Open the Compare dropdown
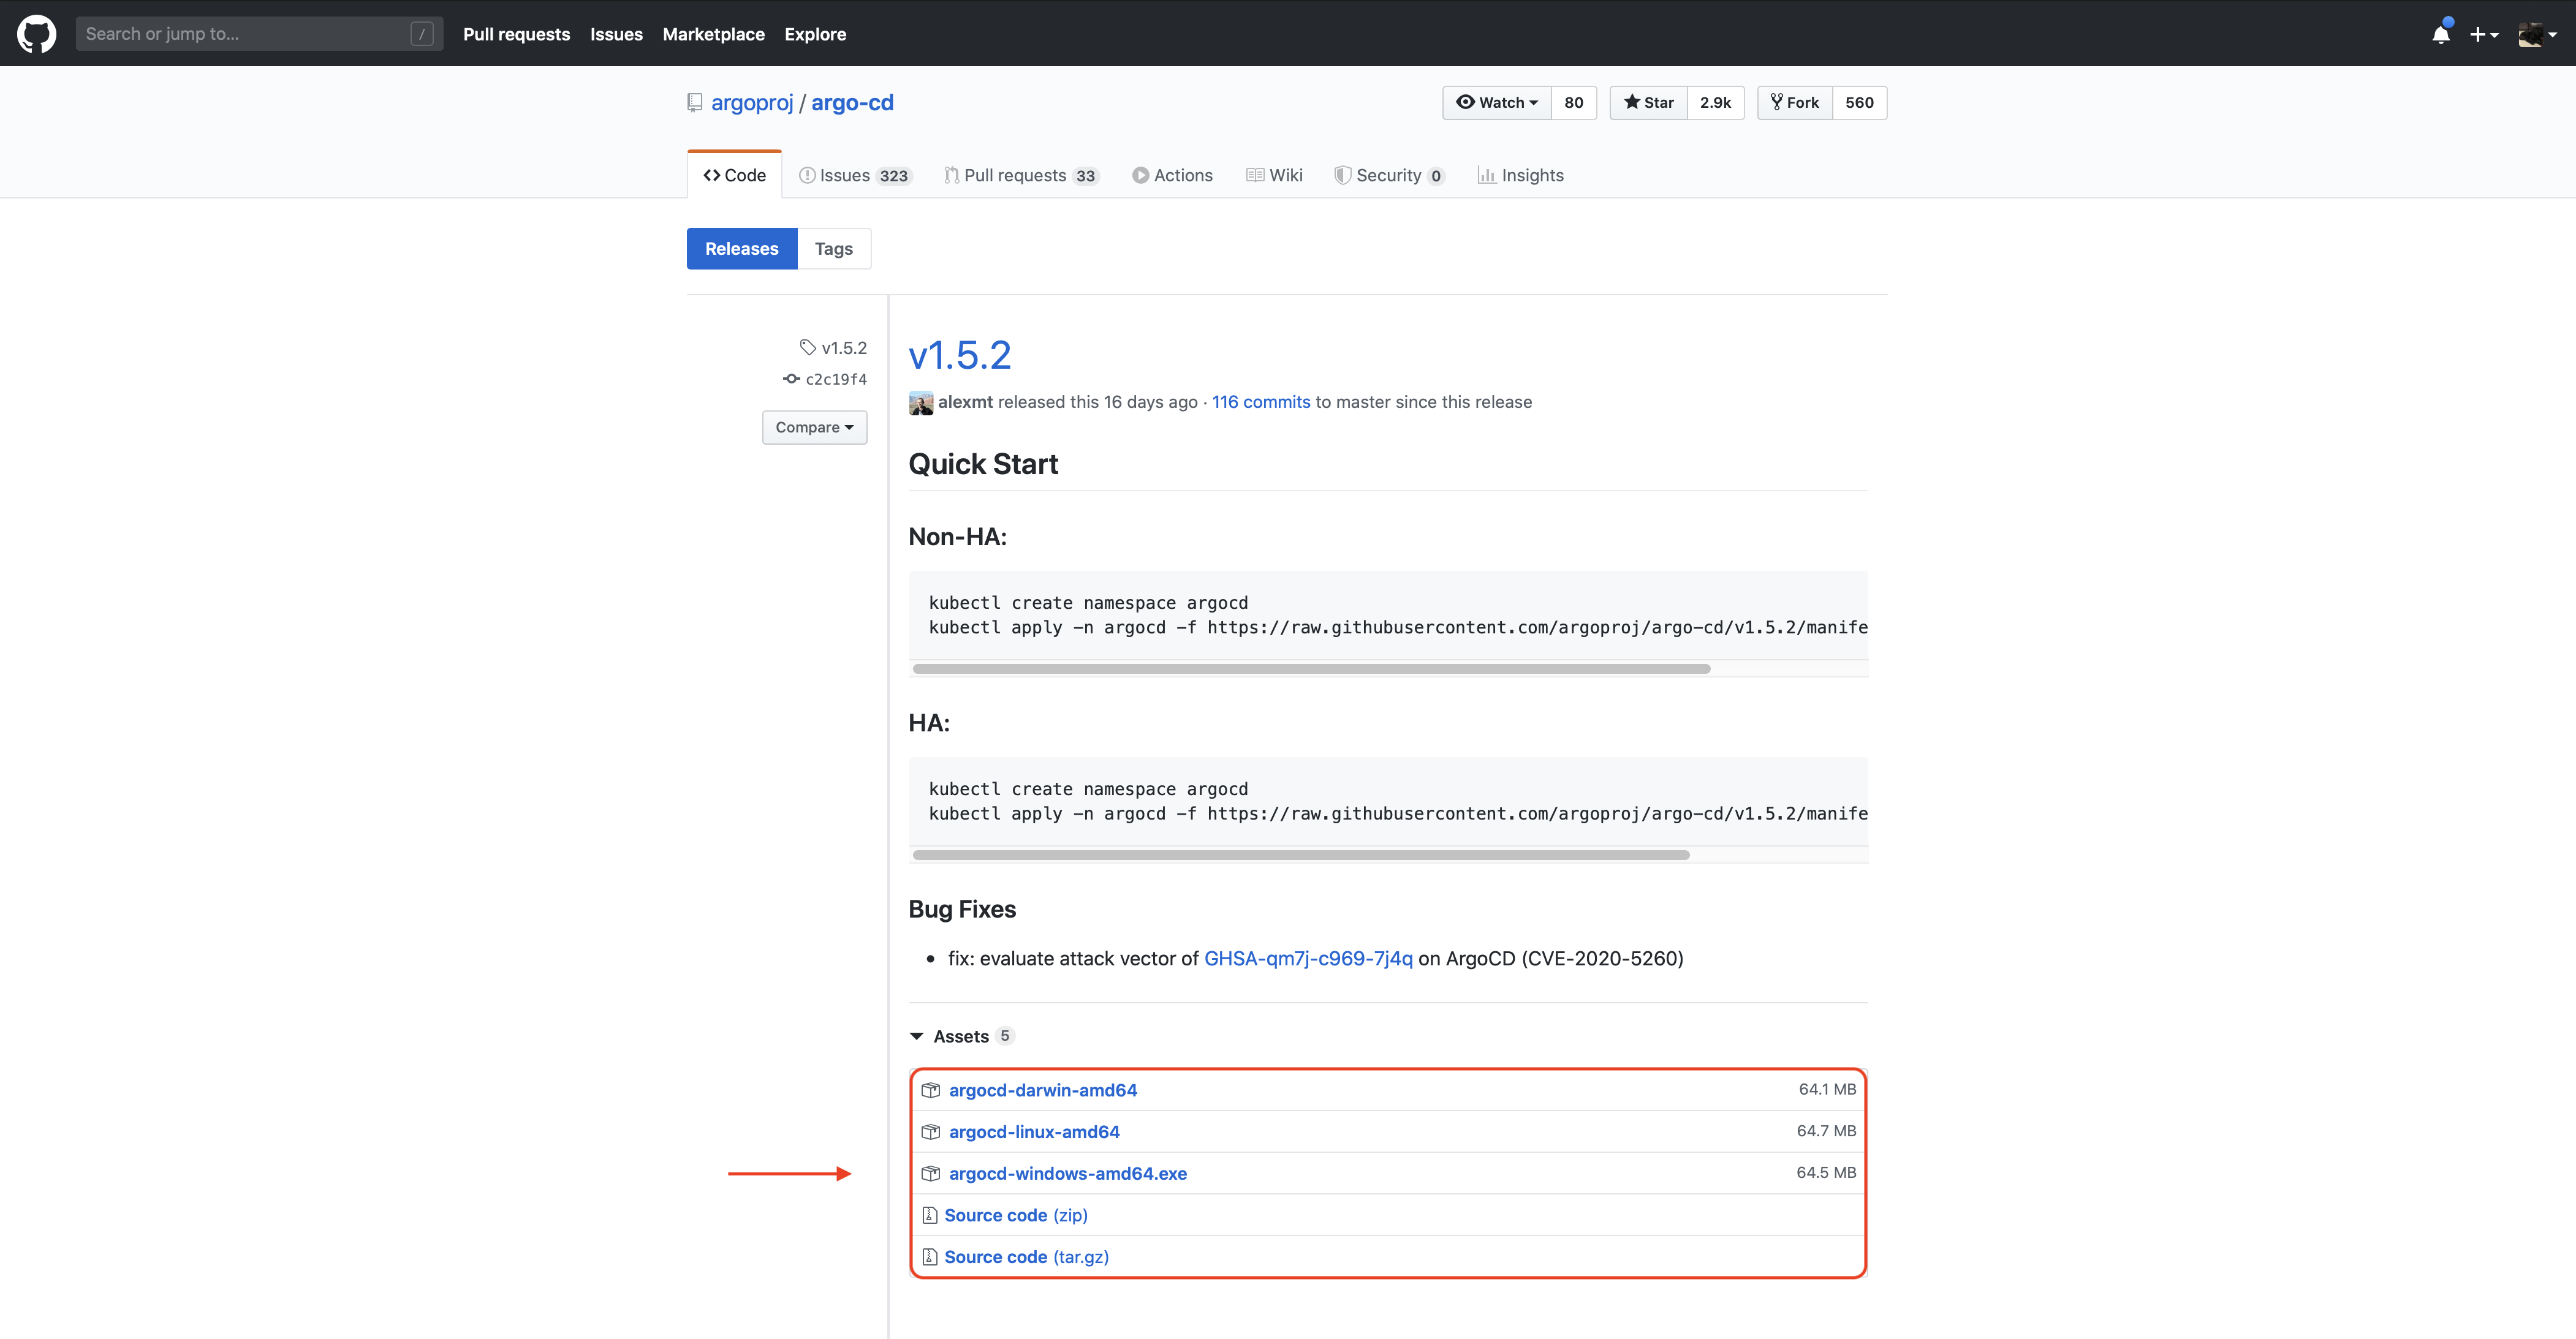2576x1339 pixels. point(814,427)
